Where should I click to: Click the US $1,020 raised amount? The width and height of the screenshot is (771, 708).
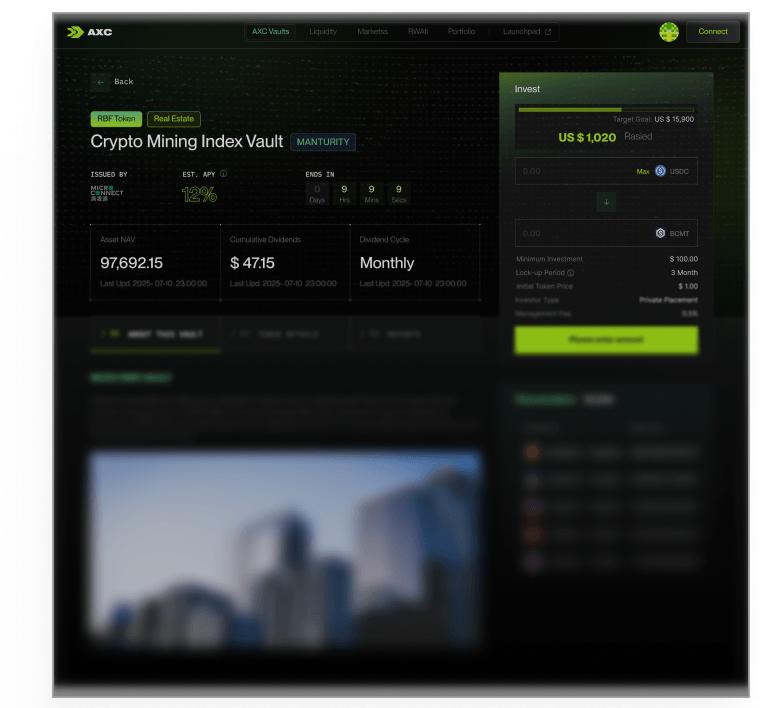click(587, 138)
